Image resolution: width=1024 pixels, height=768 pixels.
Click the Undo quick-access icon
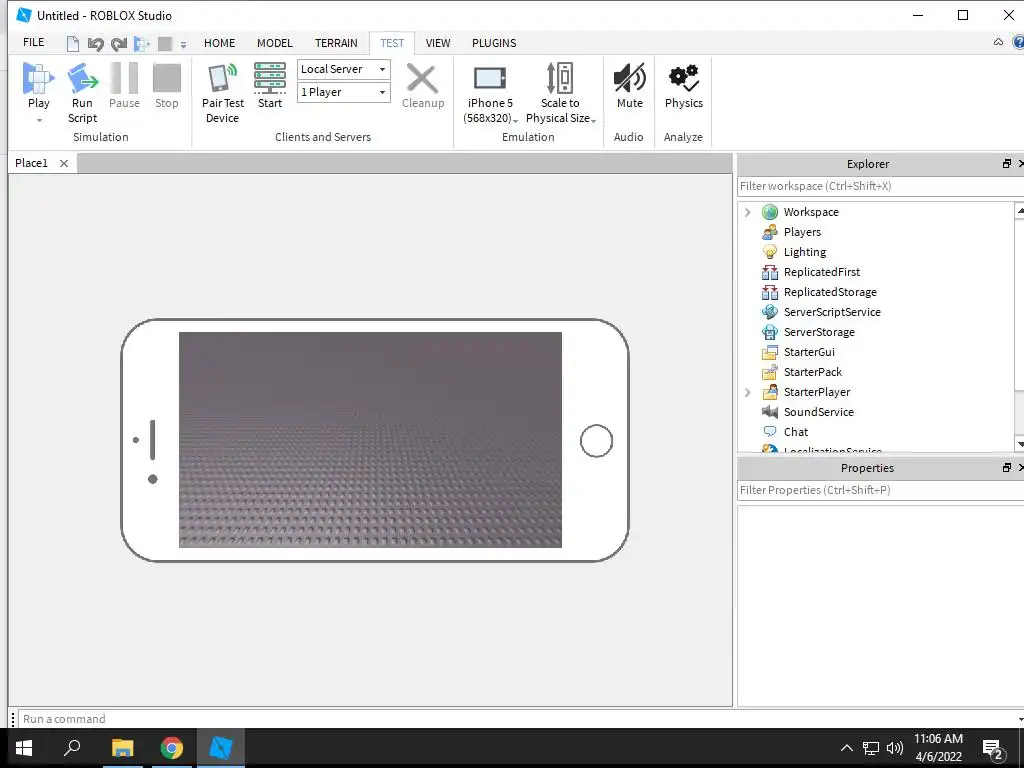95,44
